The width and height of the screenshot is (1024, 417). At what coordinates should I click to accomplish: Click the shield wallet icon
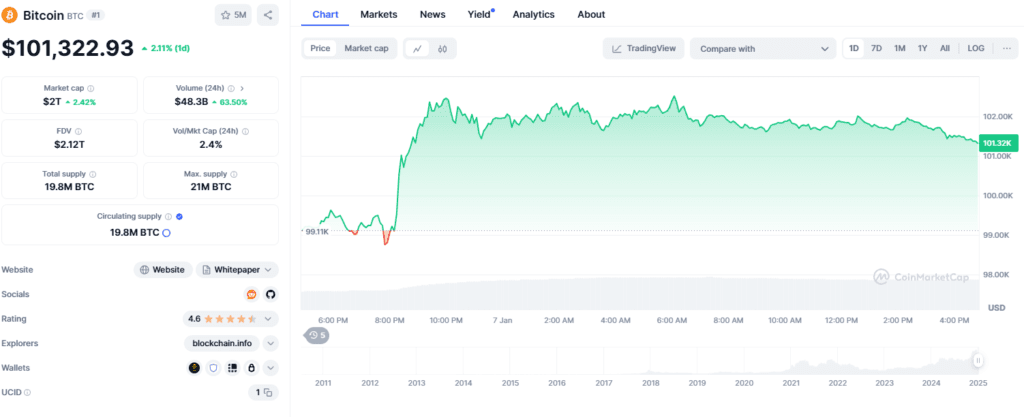(213, 368)
